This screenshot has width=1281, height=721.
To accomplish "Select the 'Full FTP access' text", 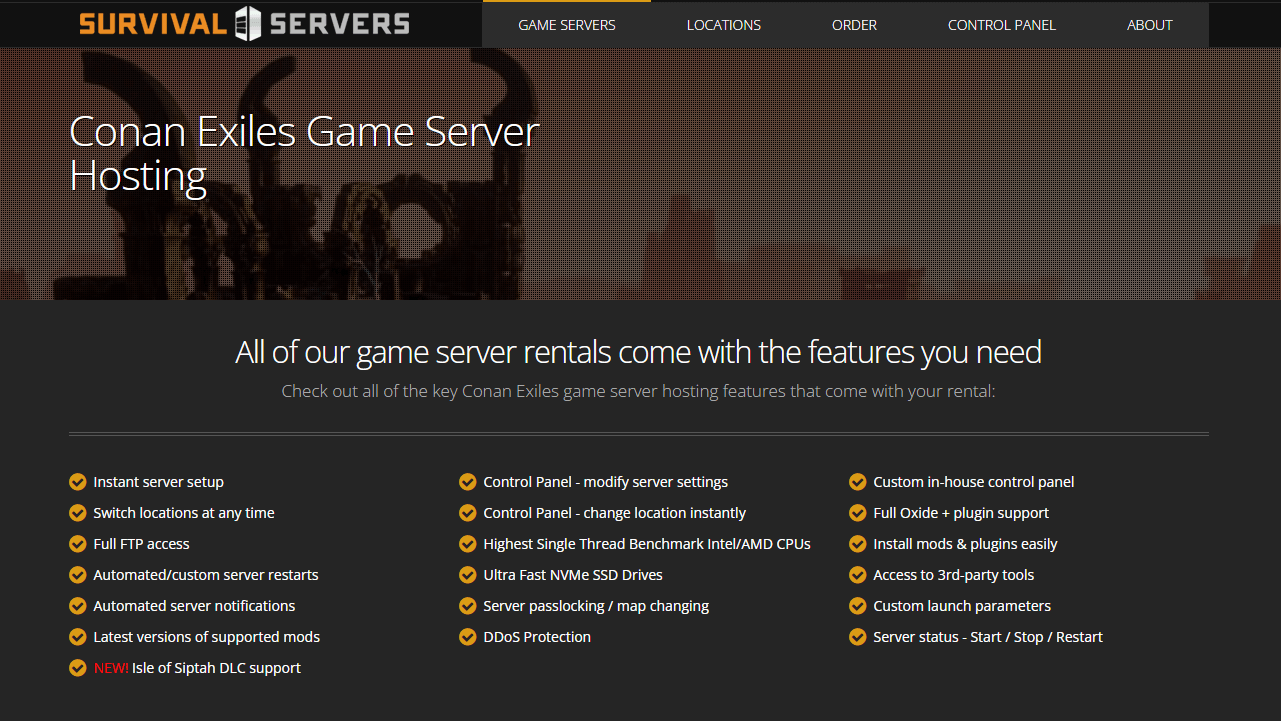I will click(x=141, y=544).
